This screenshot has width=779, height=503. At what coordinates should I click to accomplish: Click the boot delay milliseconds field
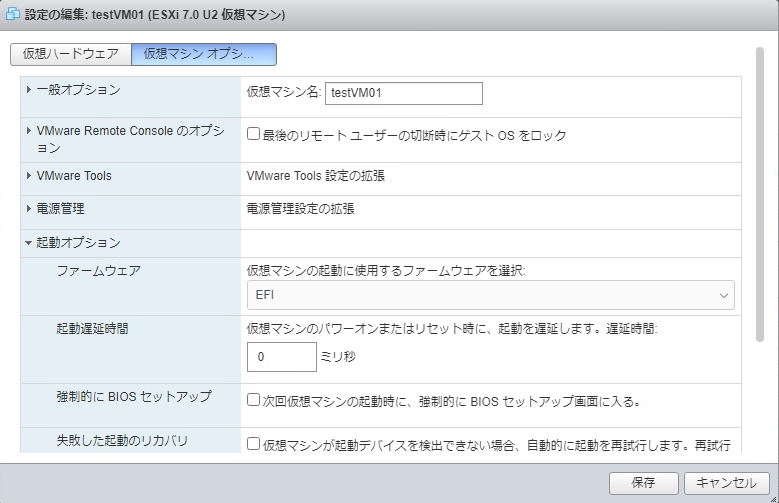pos(281,357)
